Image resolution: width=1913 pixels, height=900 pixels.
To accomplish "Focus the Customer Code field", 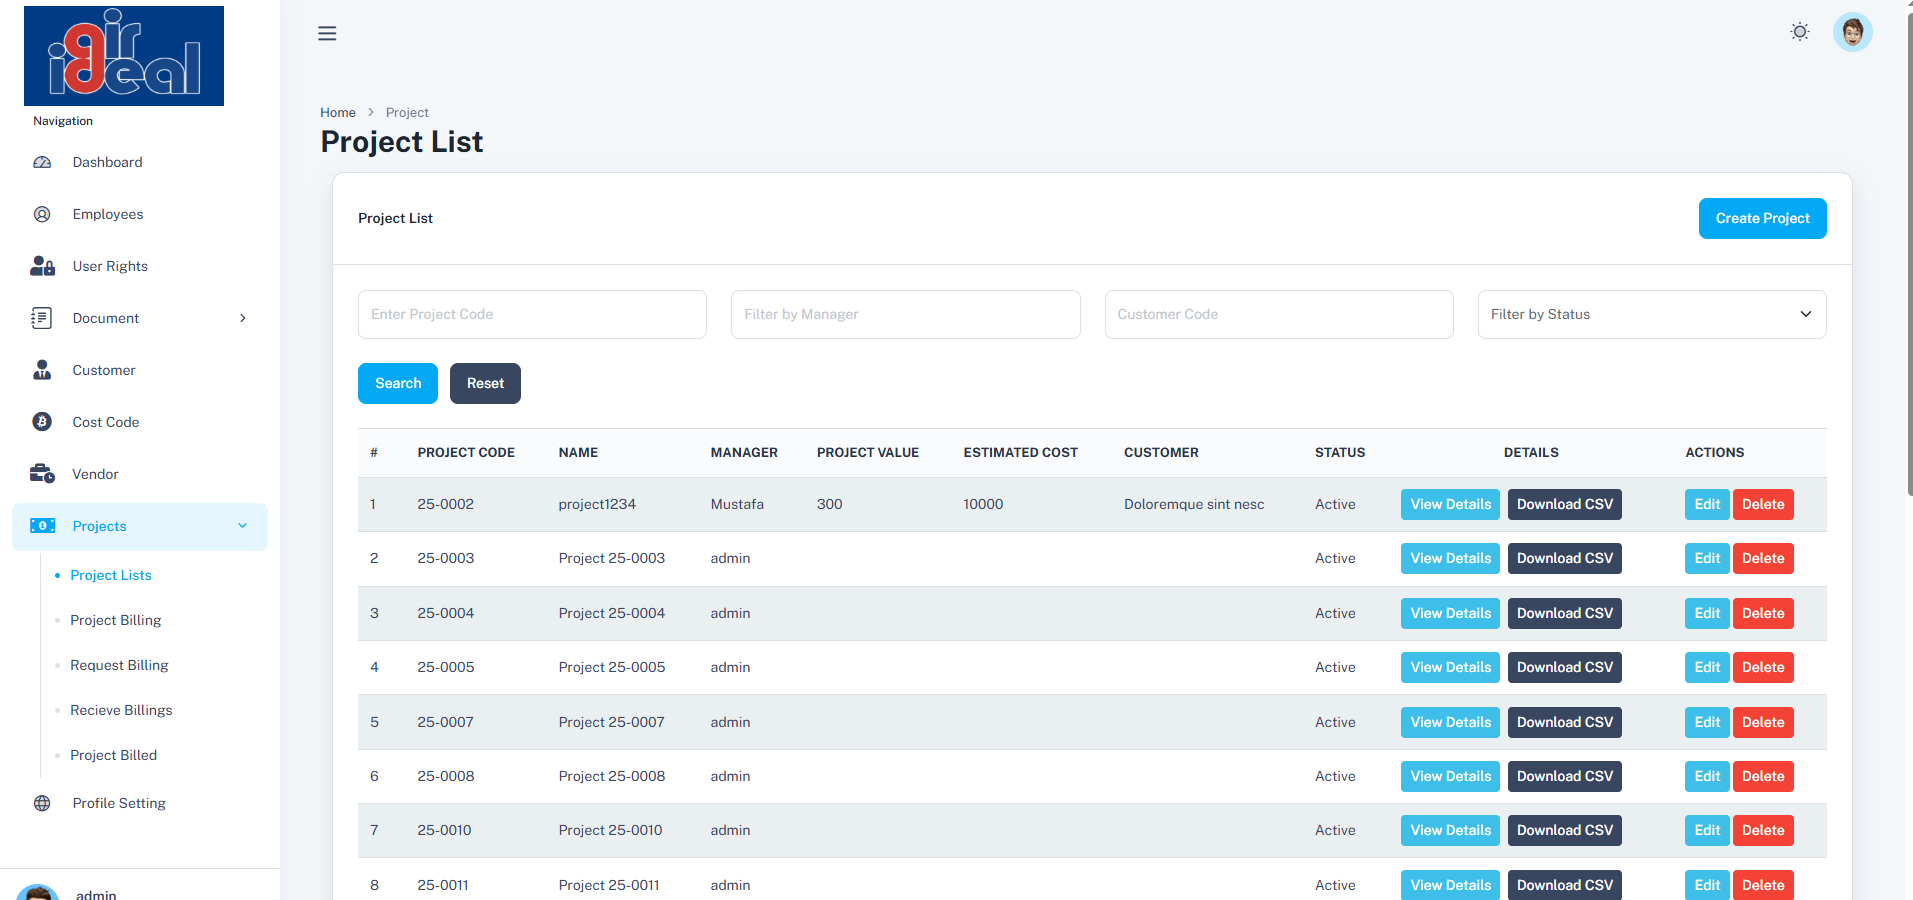I will [1279, 314].
